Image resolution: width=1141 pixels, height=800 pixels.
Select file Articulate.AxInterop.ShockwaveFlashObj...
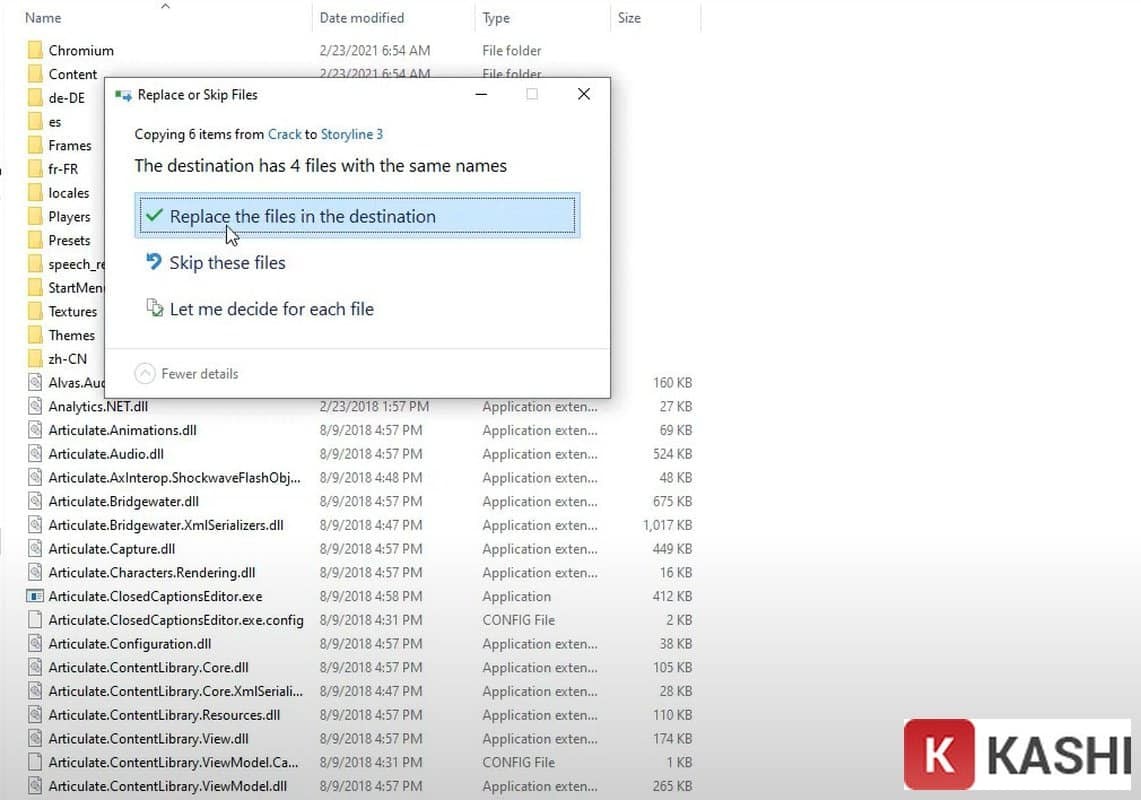pyautogui.click(x=174, y=478)
